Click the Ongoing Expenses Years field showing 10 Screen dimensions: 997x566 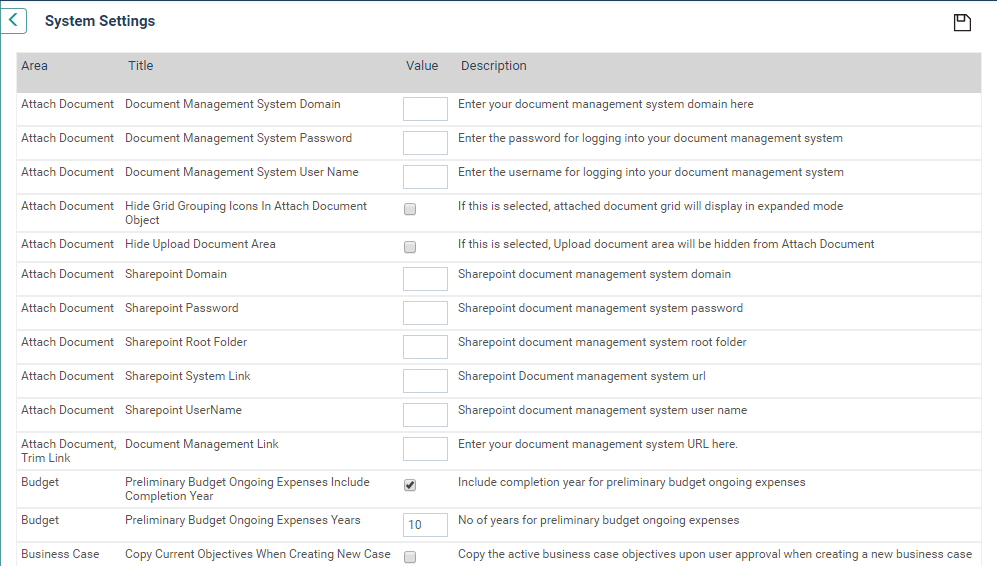[425, 525]
